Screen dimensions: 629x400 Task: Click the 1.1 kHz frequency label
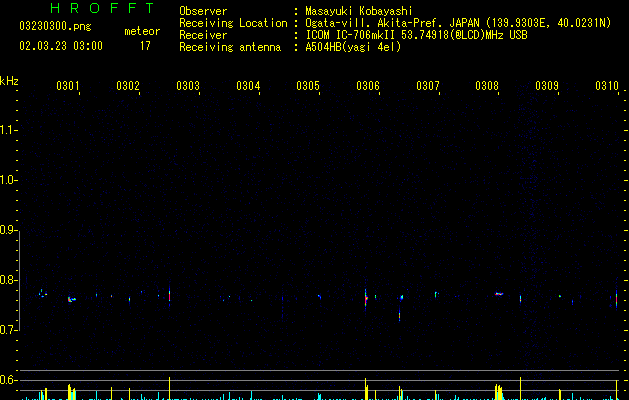pyautogui.click(x=8, y=130)
